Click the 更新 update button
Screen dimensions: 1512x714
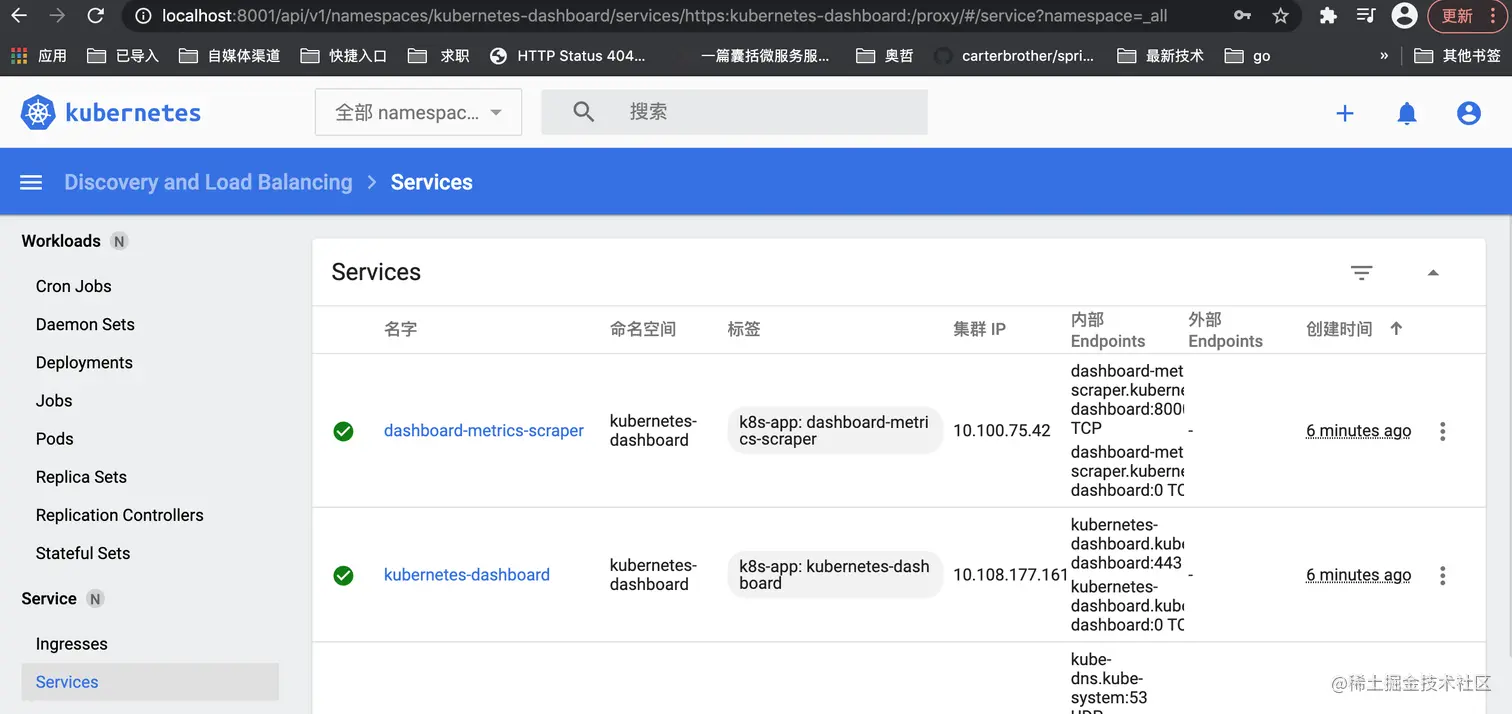pyautogui.click(x=1457, y=16)
